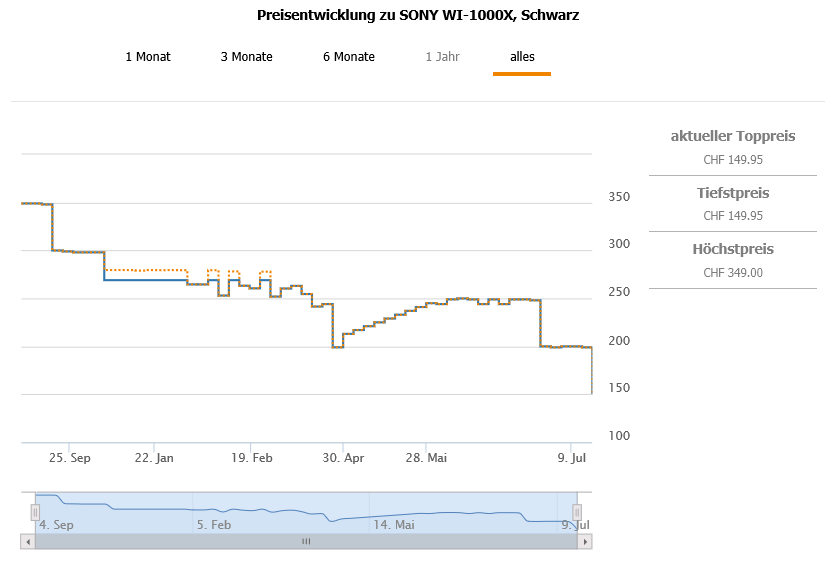Click the Preisentwicklung chart title
This screenshot has height=564, width=835.
click(x=418, y=15)
